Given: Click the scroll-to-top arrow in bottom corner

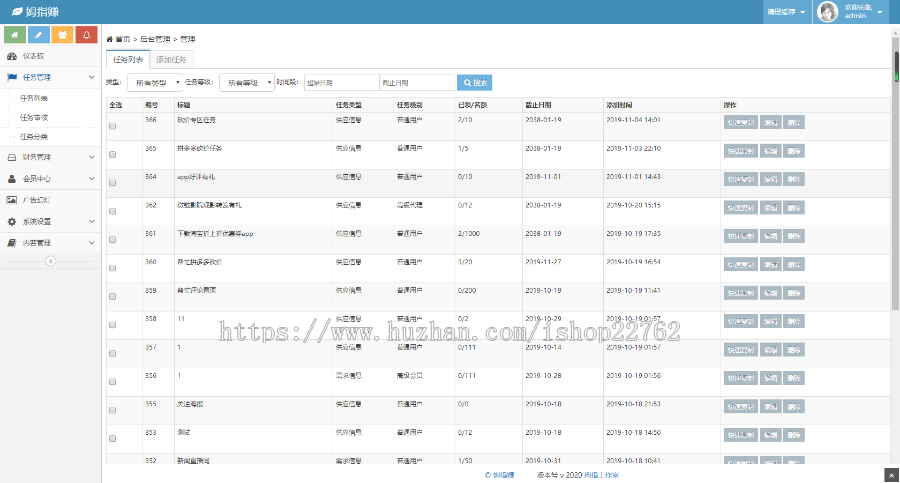Looking at the screenshot, I should [890, 475].
